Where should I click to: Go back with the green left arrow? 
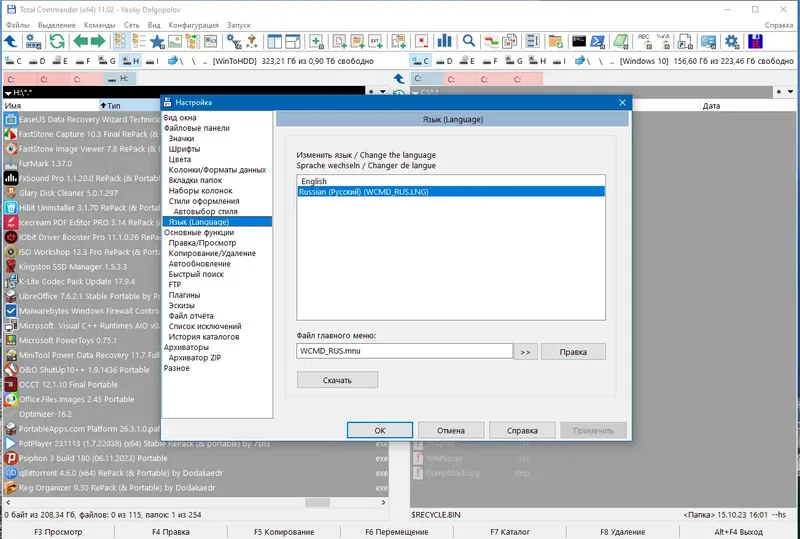coord(81,41)
